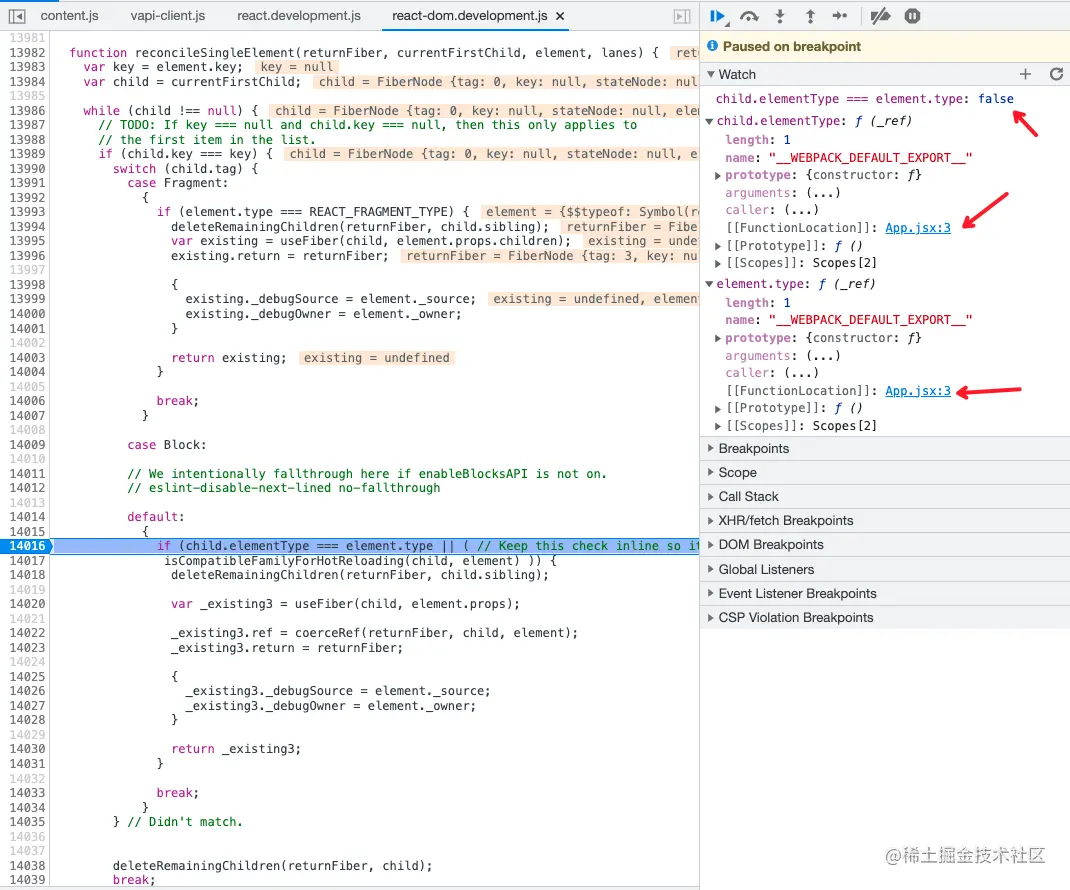Step over the next function call
This screenshot has height=890, width=1070.
749,16
